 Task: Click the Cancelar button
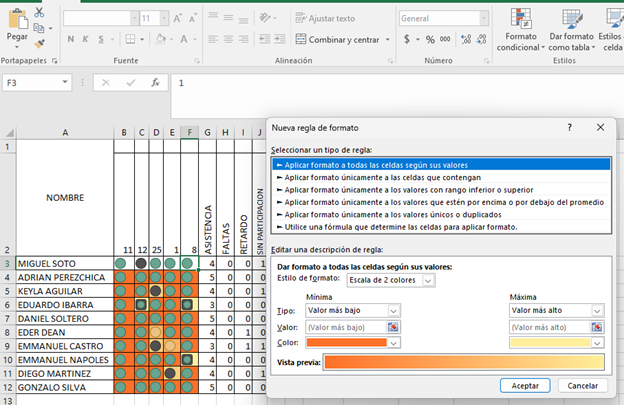pos(581,385)
